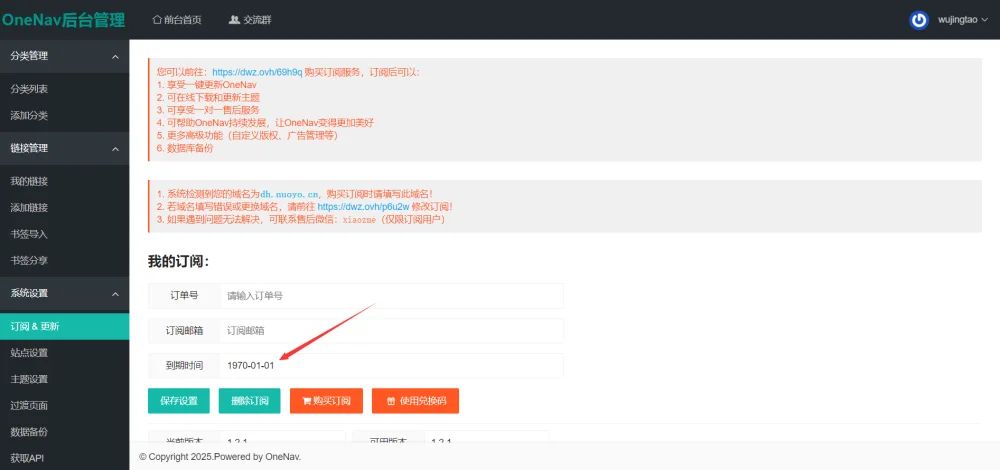Click the 保存设置 button
The height and width of the screenshot is (470, 1000).
(x=179, y=401)
